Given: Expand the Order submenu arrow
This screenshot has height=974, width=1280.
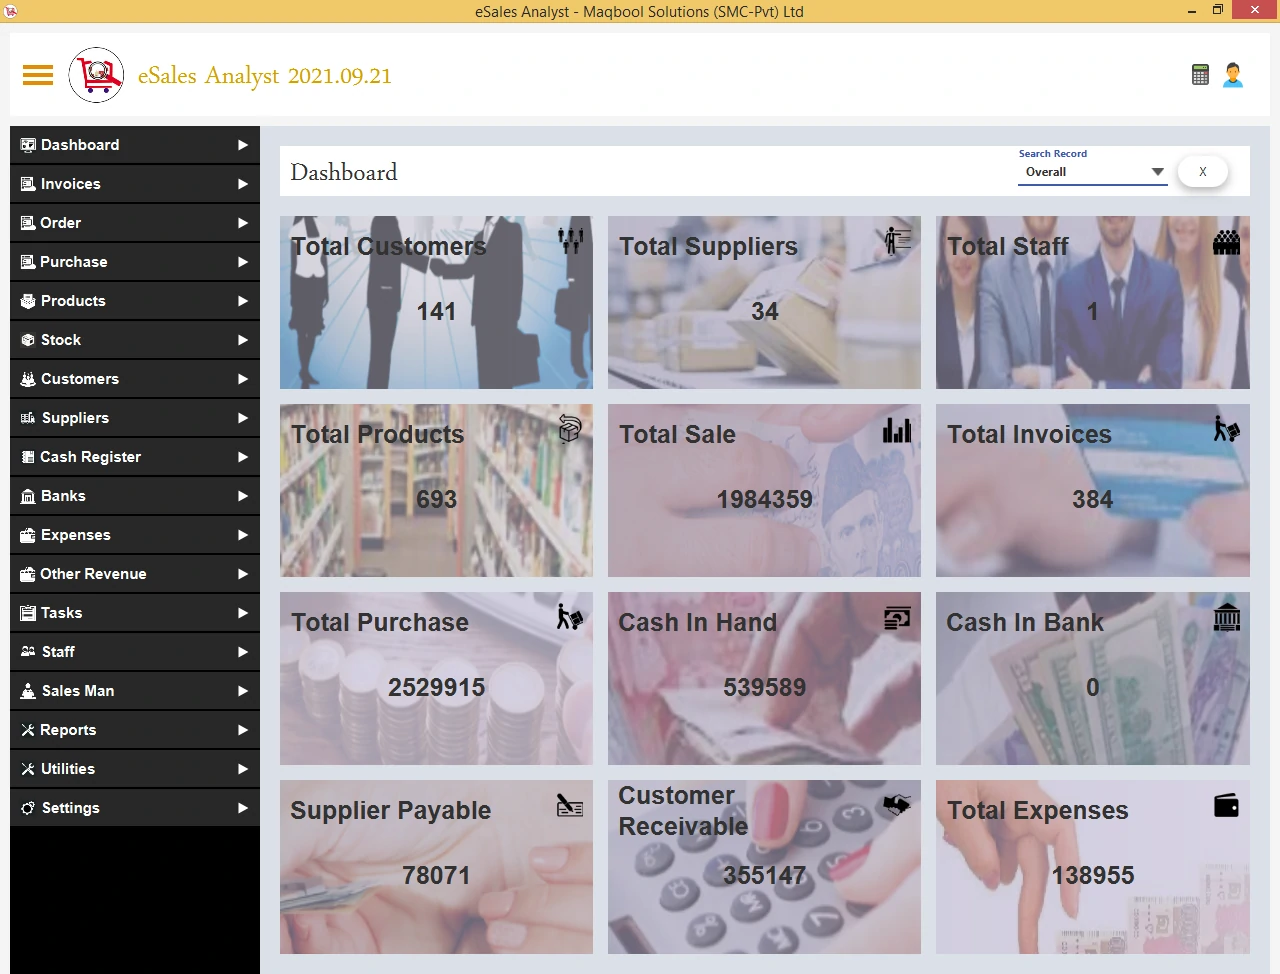Looking at the screenshot, I should (x=243, y=223).
